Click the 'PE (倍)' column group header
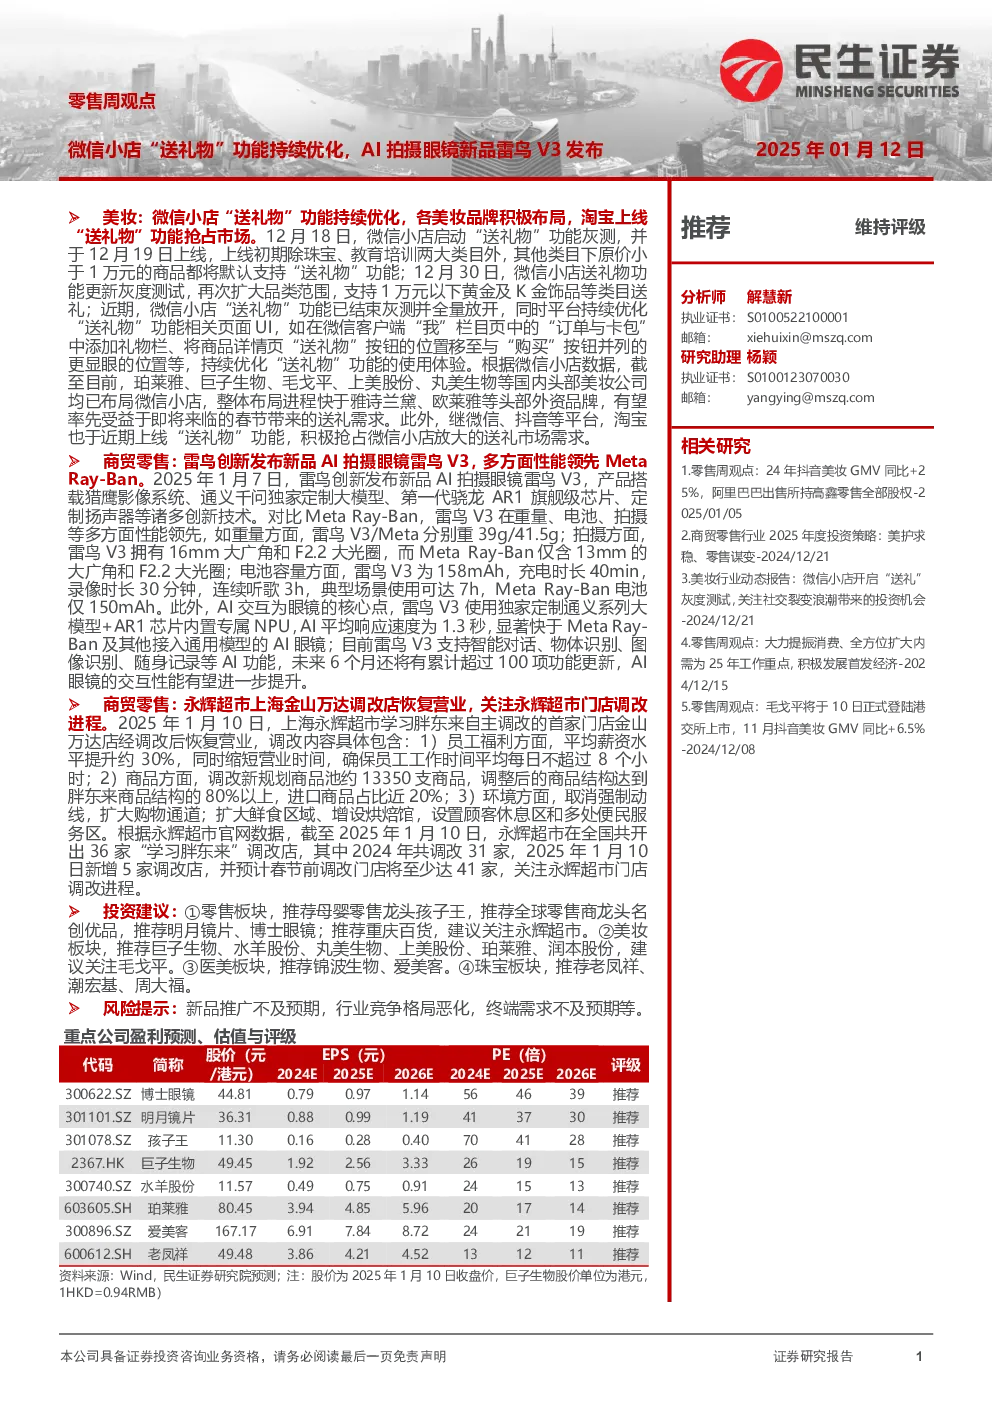This screenshot has width=992, height=1403. click(519, 1055)
